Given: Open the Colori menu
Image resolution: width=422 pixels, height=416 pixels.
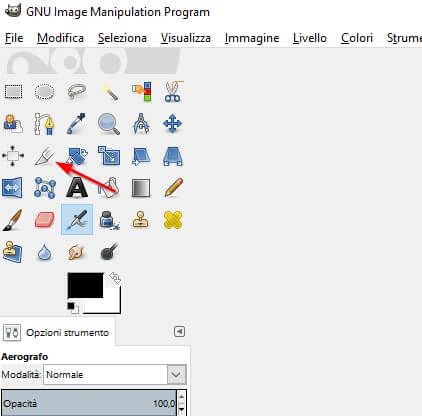Looking at the screenshot, I should [x=357, y=38].
